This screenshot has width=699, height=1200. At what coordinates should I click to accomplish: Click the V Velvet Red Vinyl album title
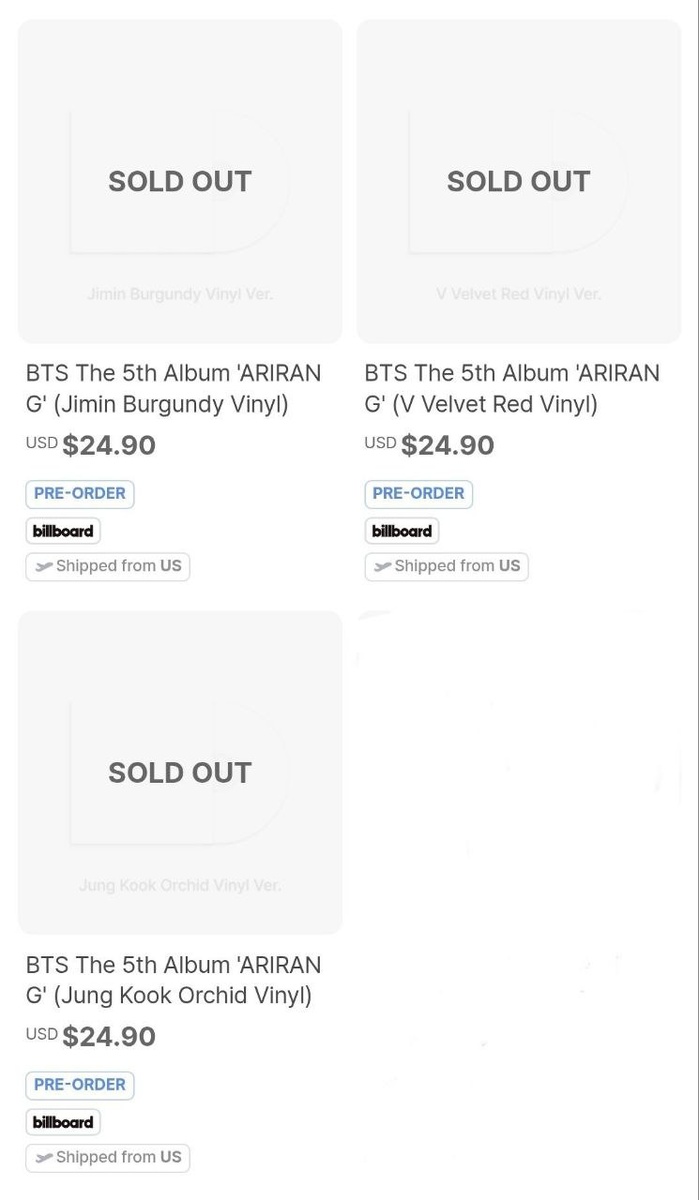pyautogui.click(x=511, y=388)
